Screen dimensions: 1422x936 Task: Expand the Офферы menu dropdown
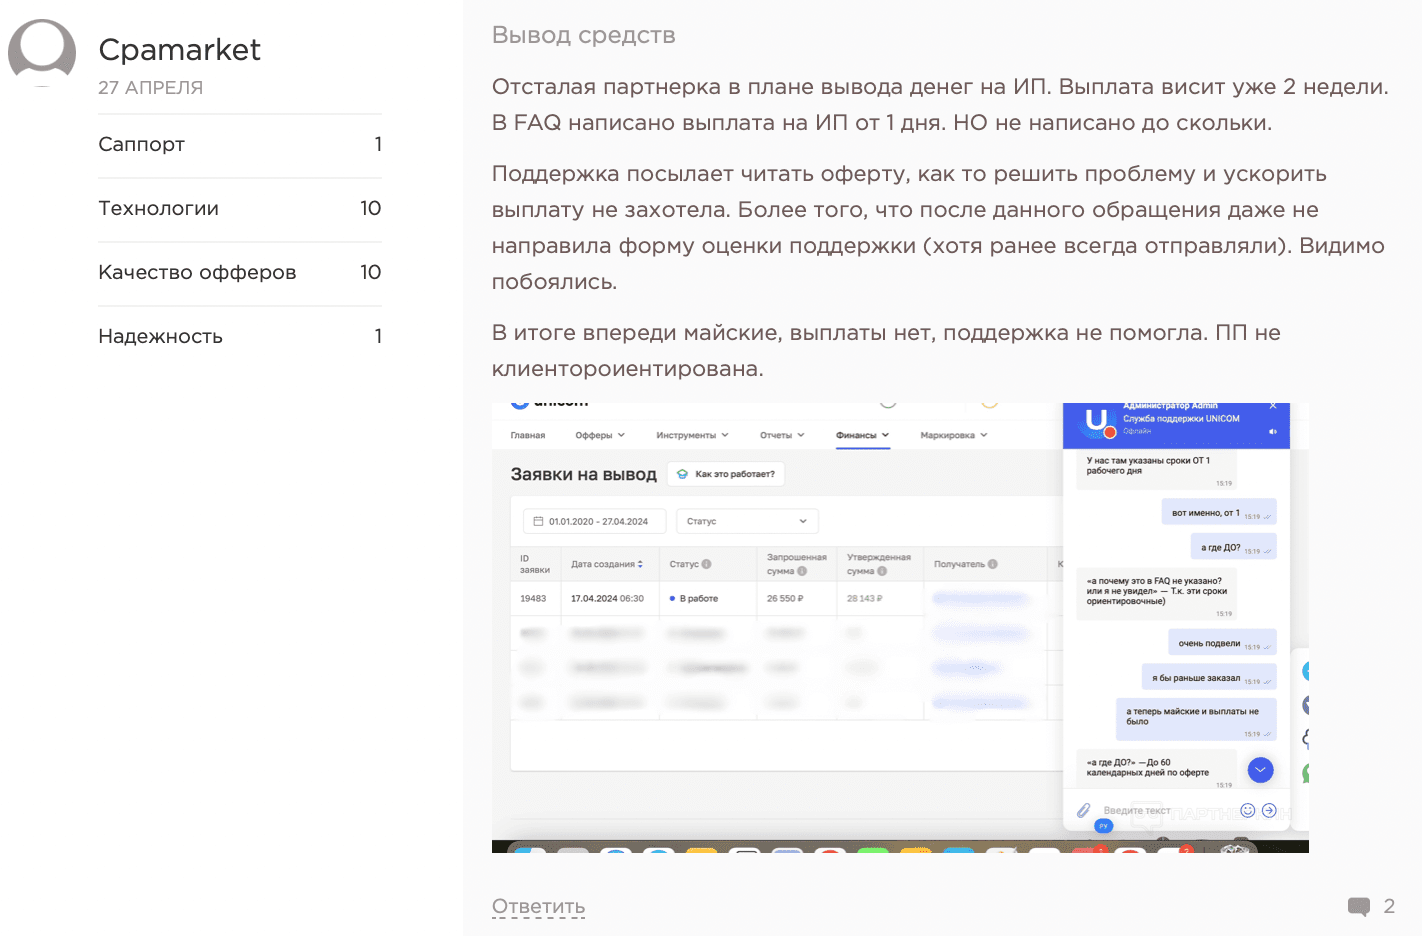pyautogui.click(x=600, y=435)
